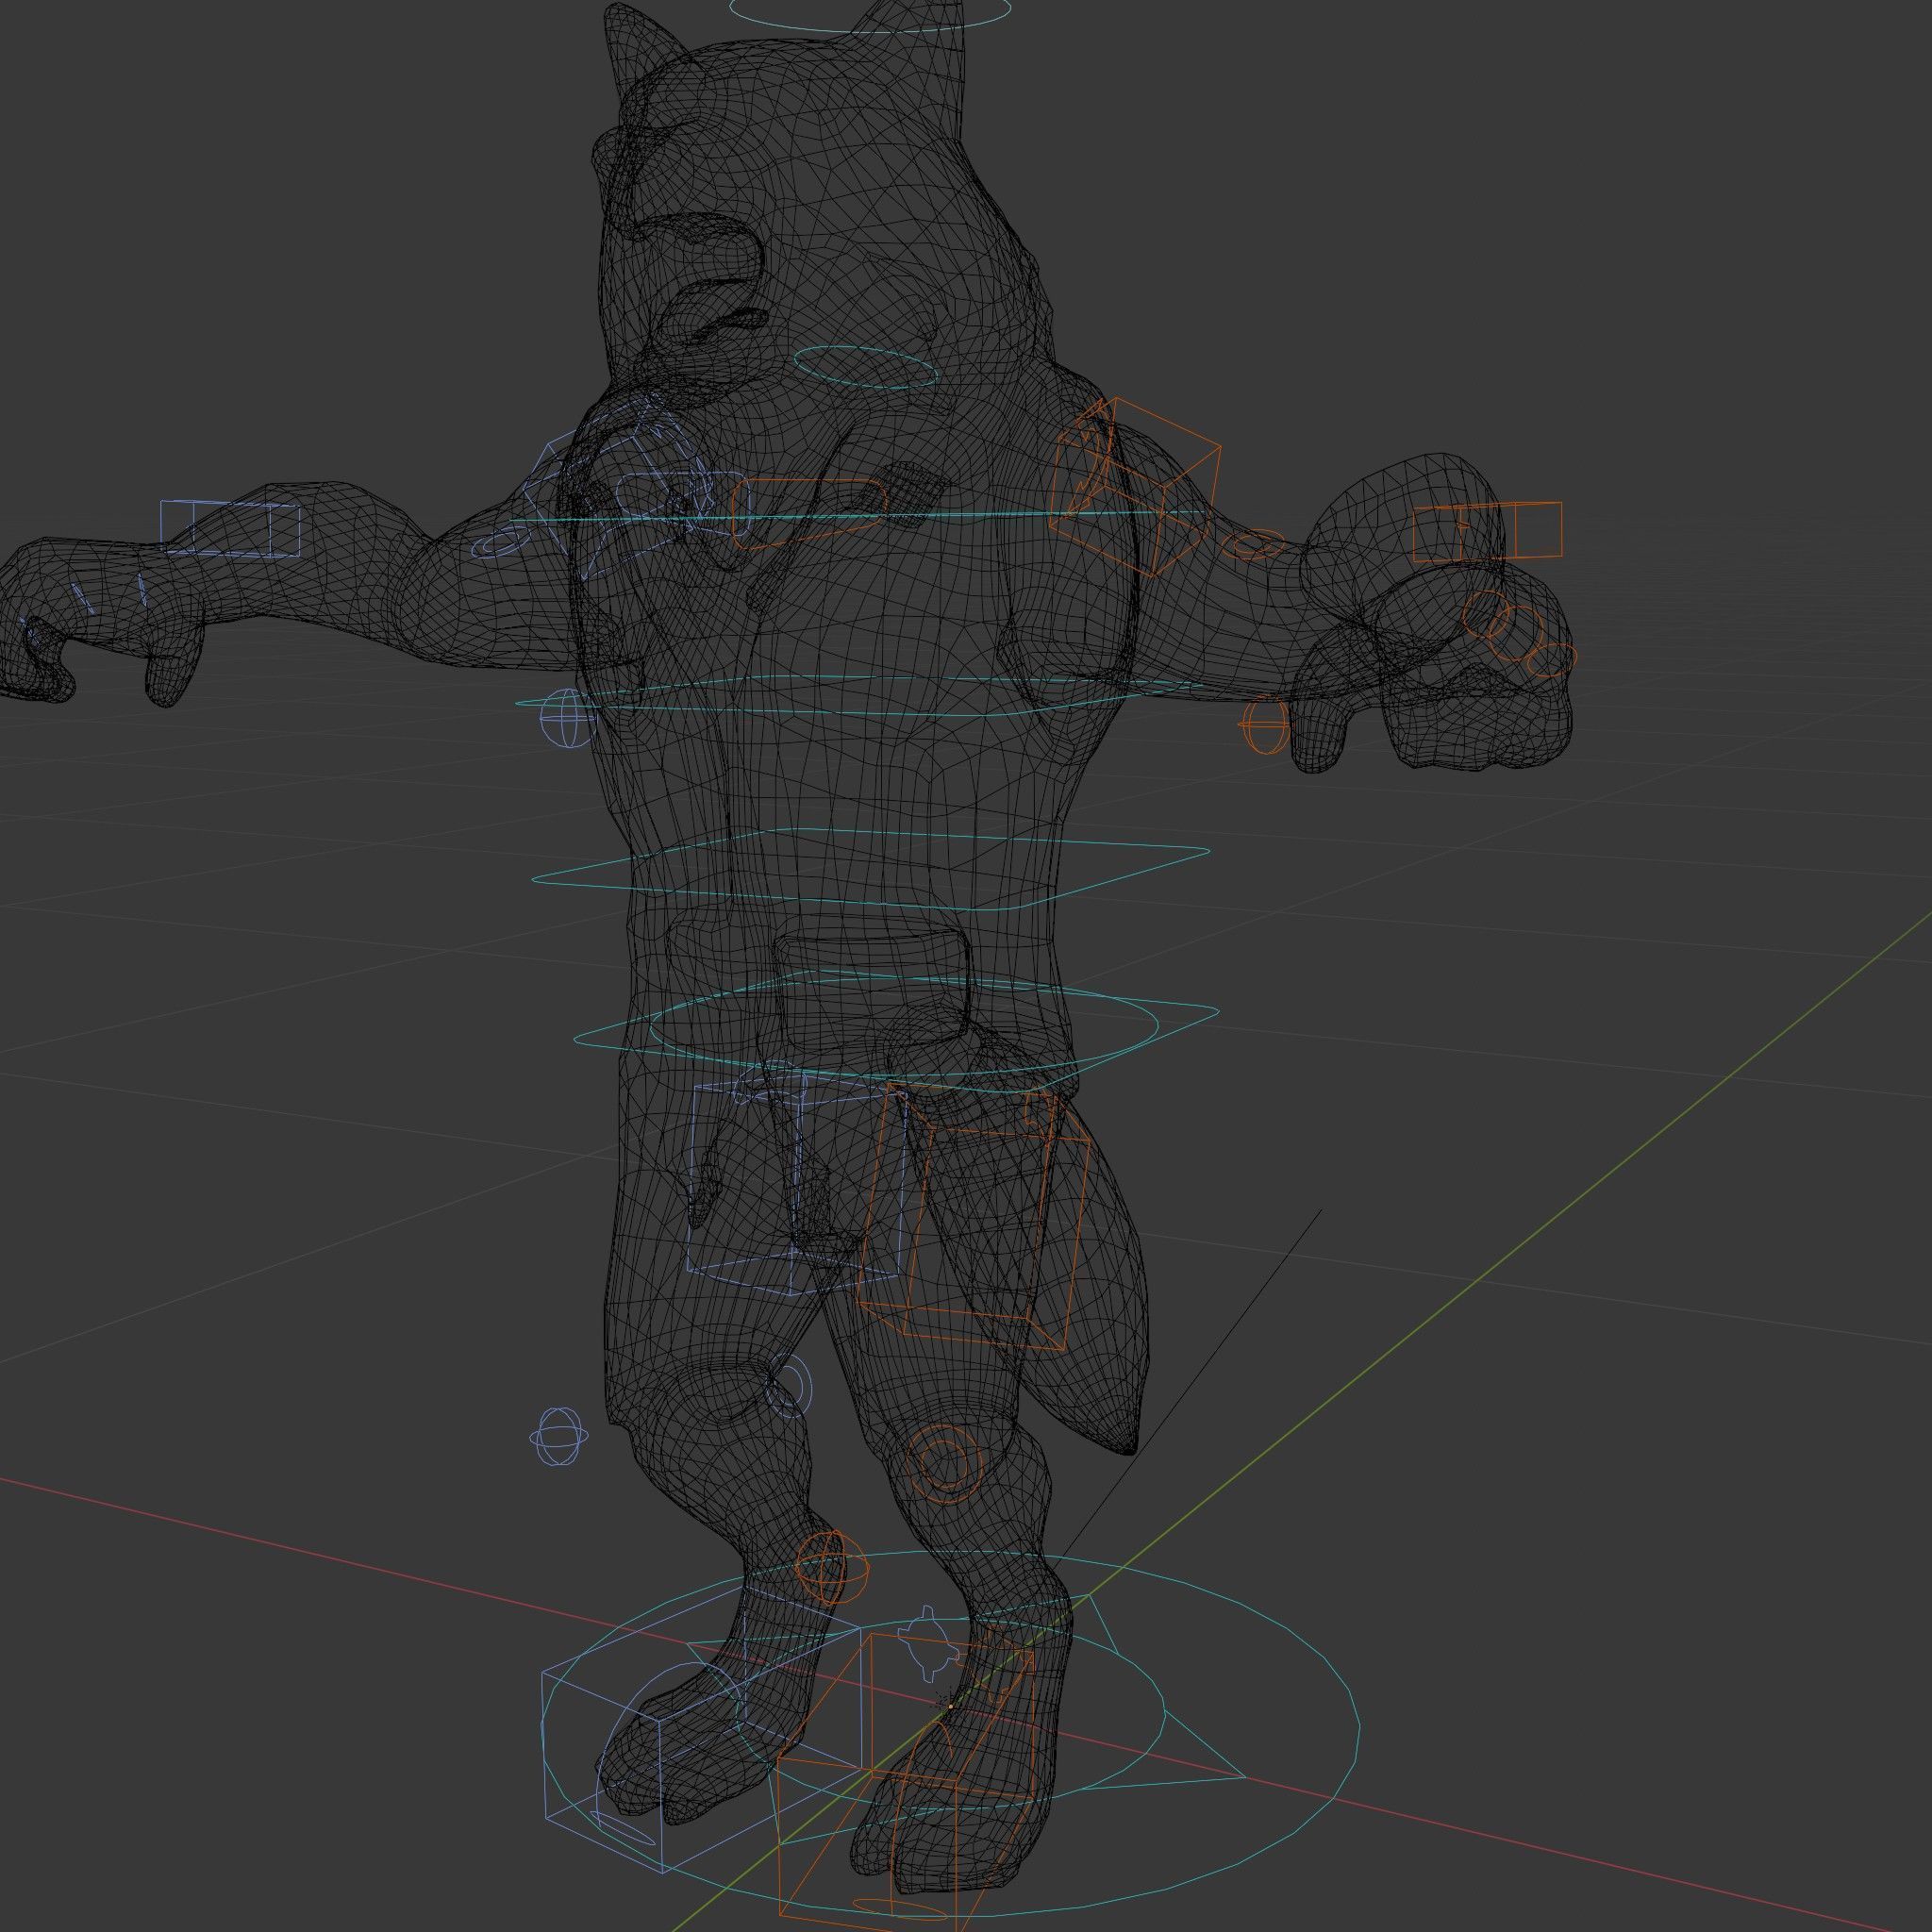Select the blue knee pole sphere
1932x1932 pixels.
pyautogui.click(x=558, y=1437)
